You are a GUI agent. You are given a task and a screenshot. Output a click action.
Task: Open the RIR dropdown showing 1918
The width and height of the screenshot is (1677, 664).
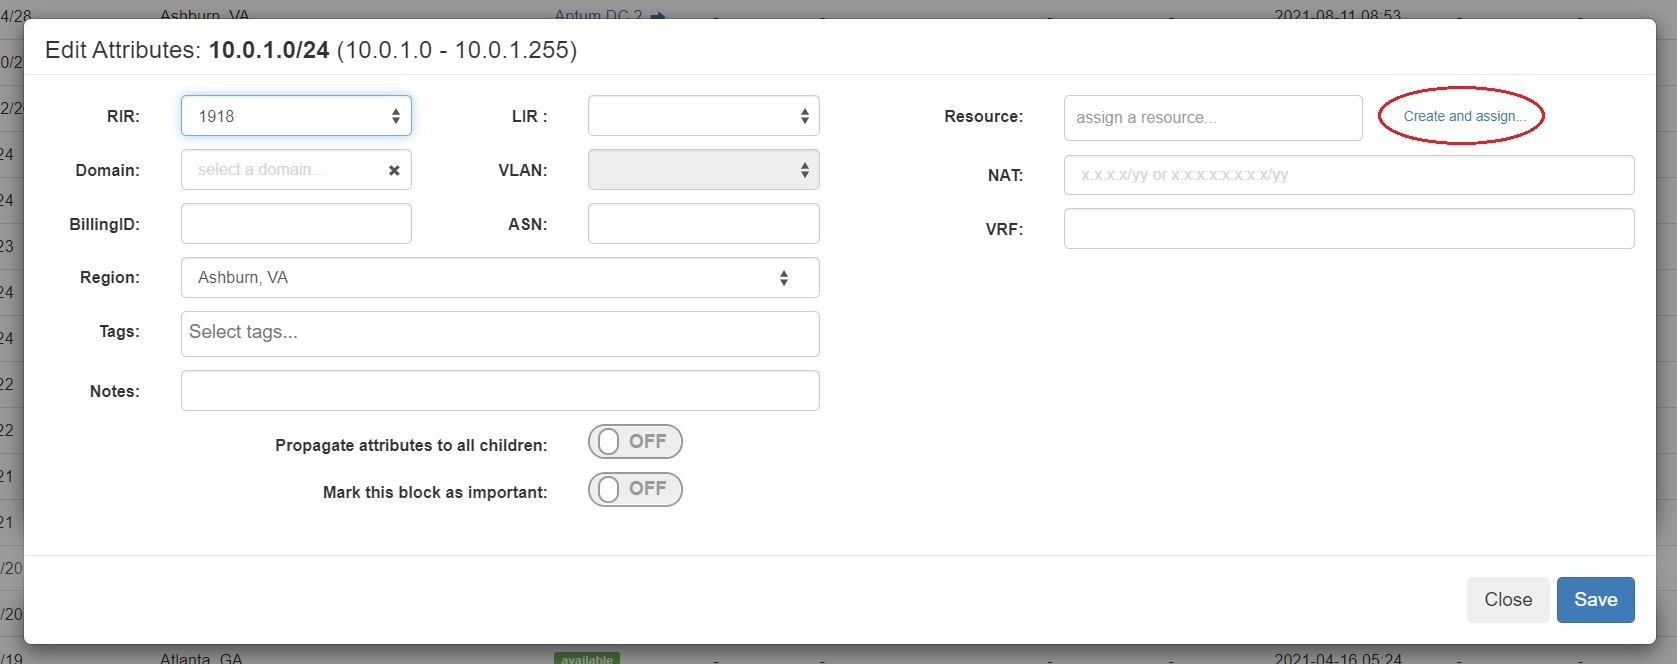(296, 116)
